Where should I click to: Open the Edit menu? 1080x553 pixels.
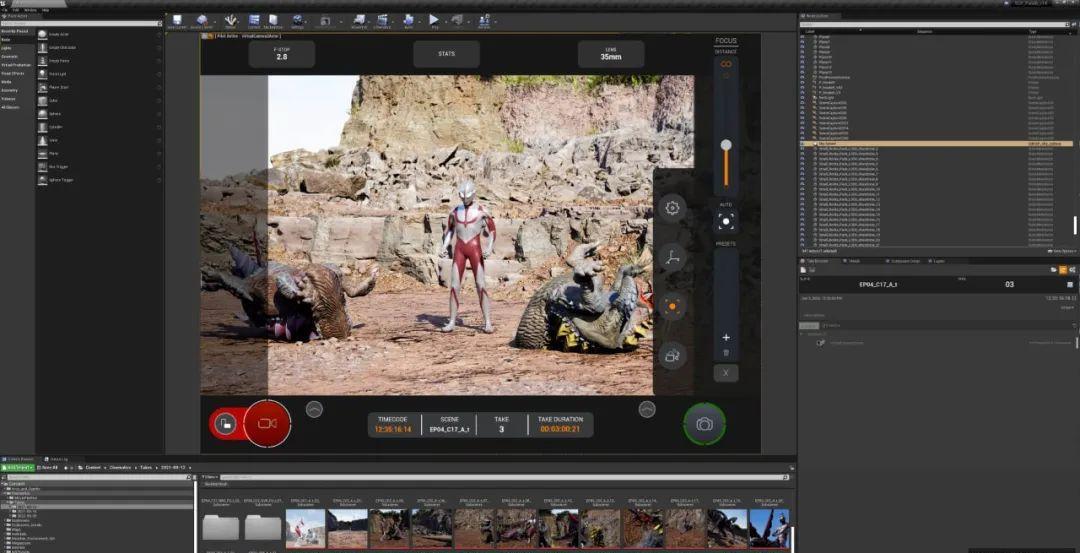click(15, 10)
